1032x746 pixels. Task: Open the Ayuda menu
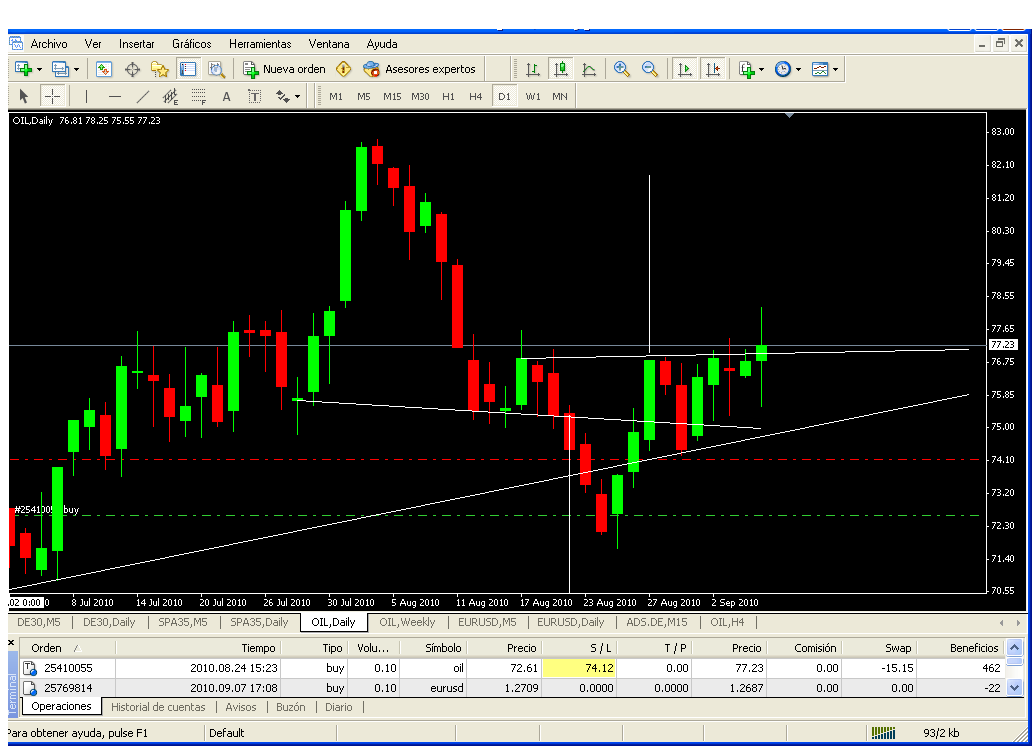coord(382,44)
